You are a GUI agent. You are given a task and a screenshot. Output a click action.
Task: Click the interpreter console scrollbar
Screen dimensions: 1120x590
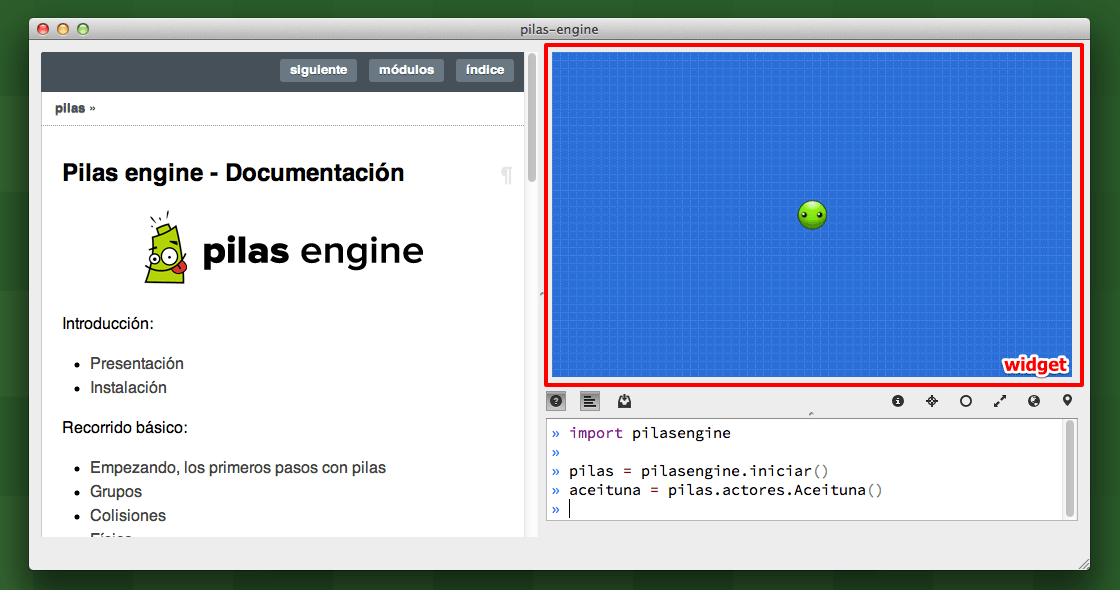[1070, 468]
